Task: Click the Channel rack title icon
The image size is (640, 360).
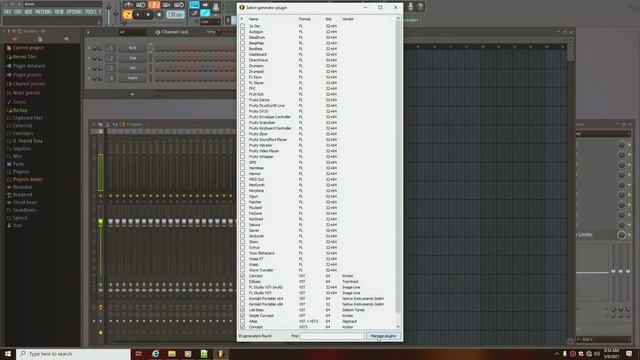Action: click(x=158, y=32)
